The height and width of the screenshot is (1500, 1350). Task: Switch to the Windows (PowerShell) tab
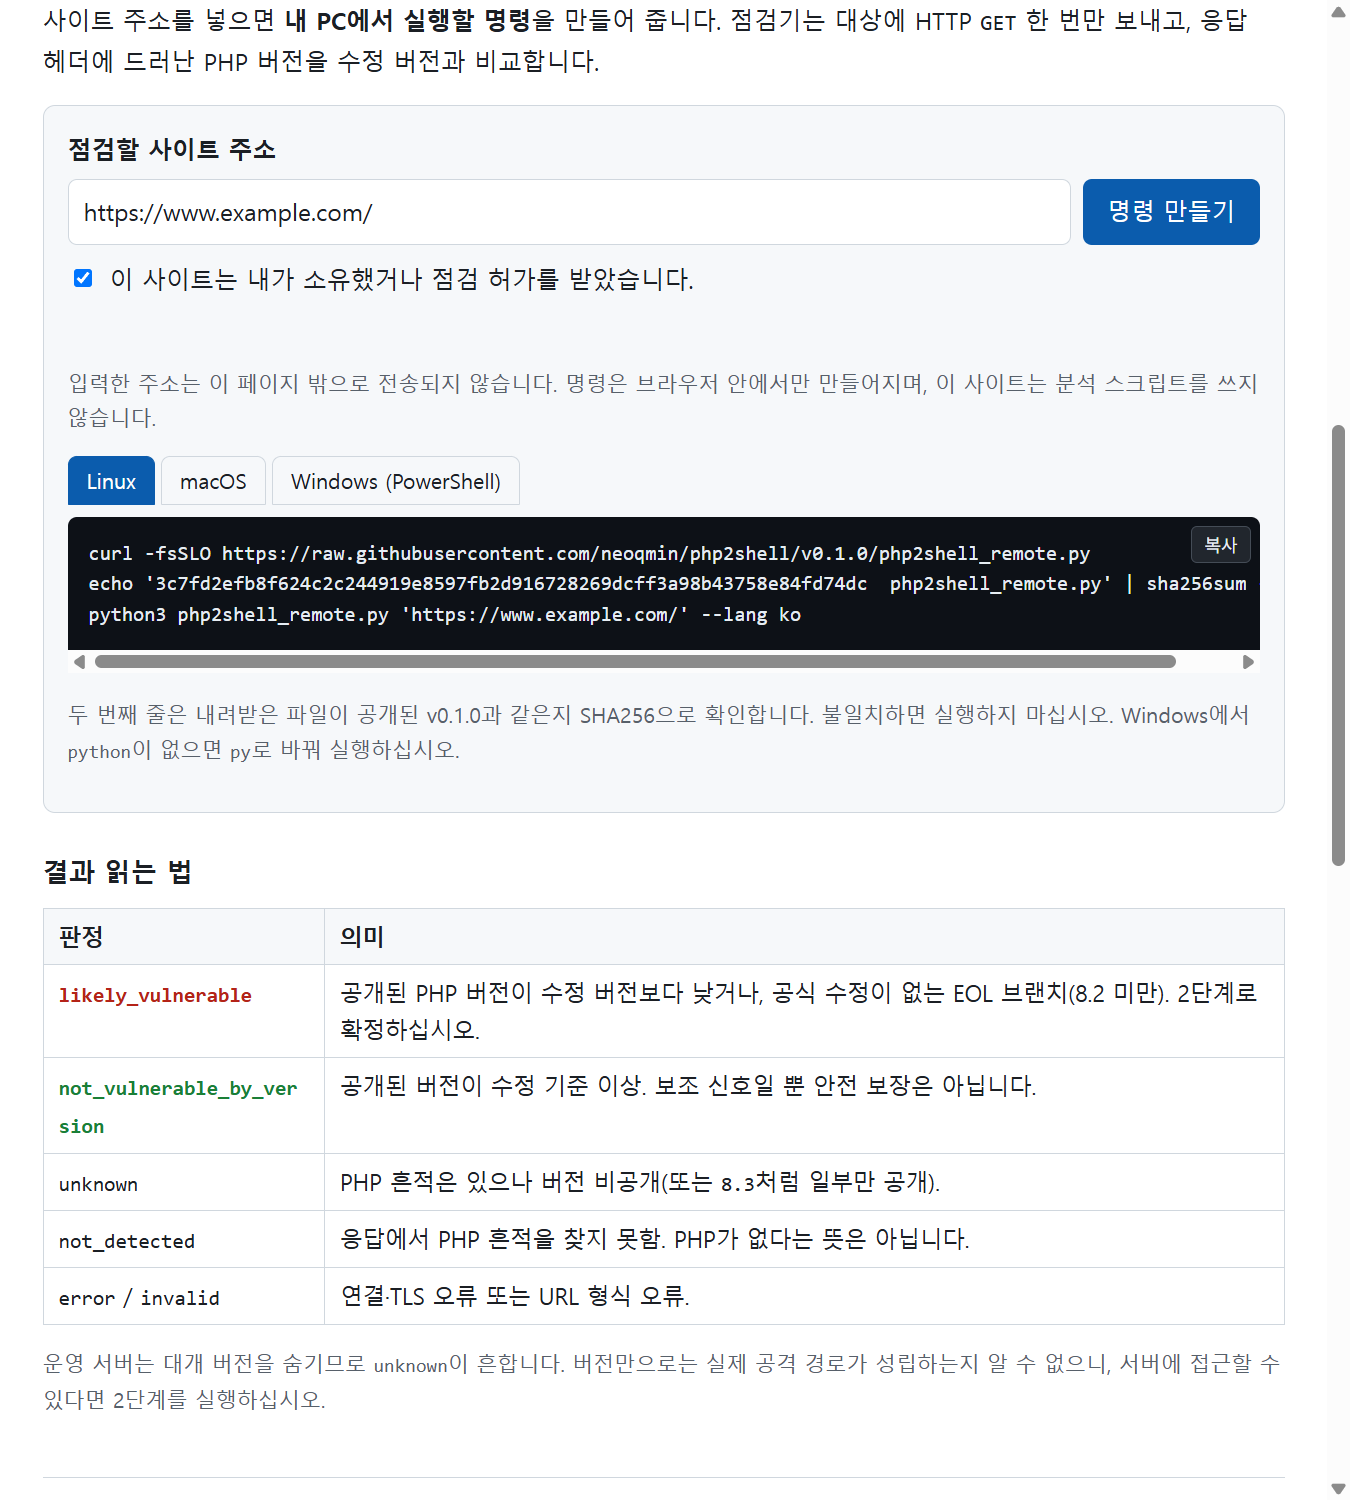coord(396,481)
